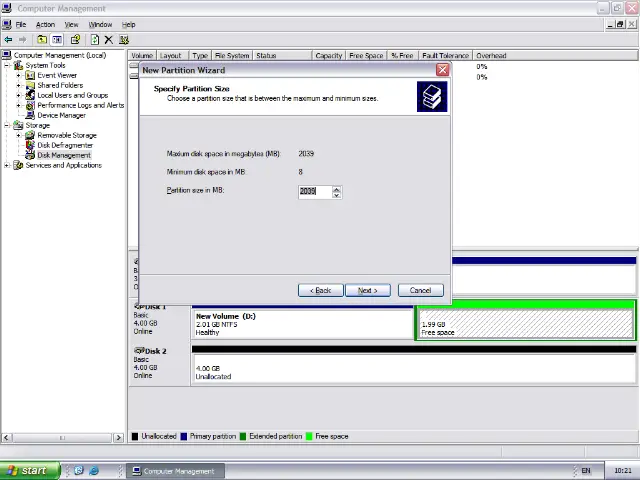Image resolution: width=640 pixels, height=480 pixels.
Task: Go Back in the partition wizard
Action: pyautogui.click(x=320, y=290)
